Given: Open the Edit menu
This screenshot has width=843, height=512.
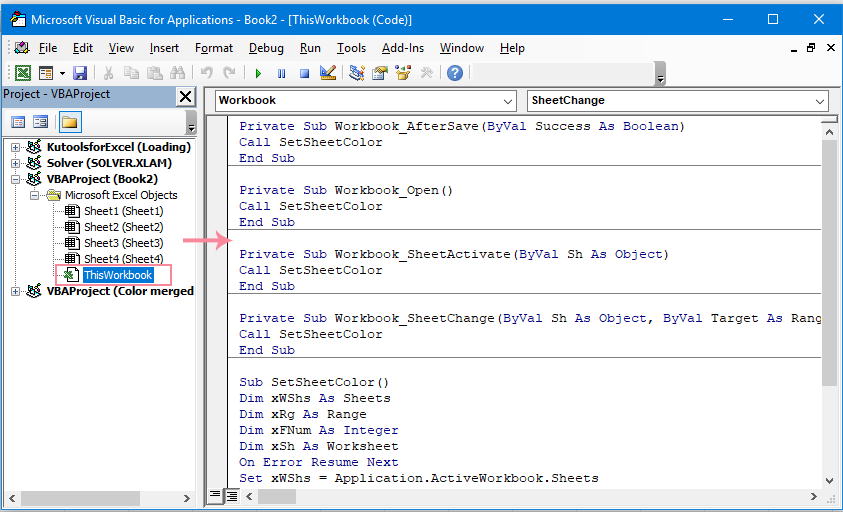Looking at the screenshot, I should [83, 48].
